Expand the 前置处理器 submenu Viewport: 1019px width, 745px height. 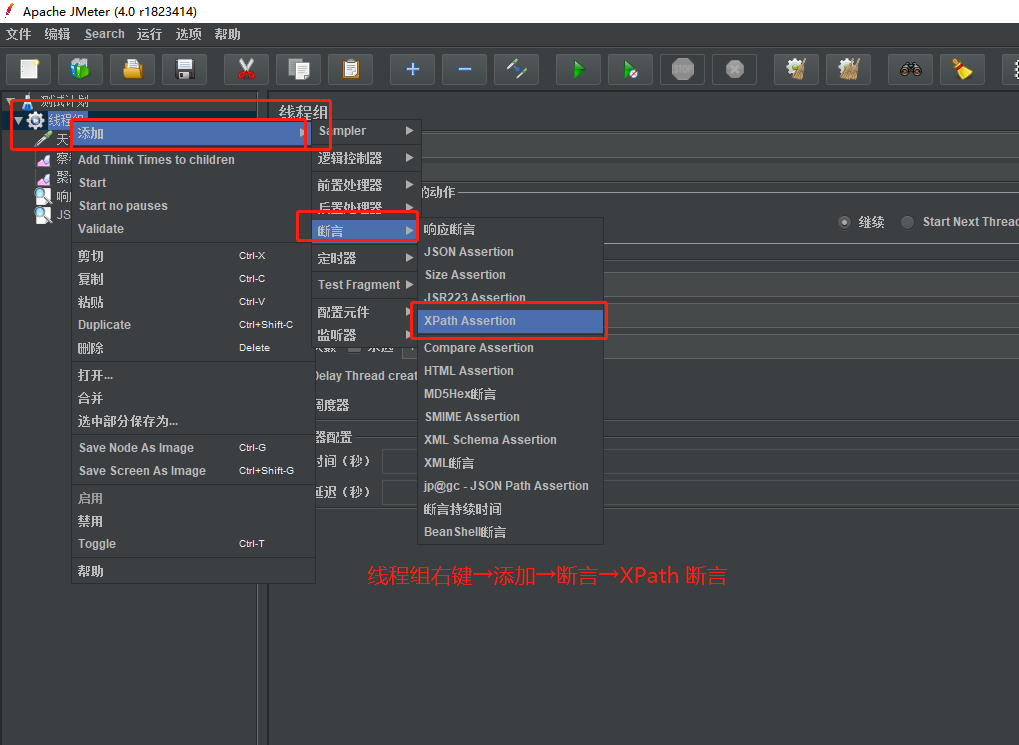click(366, 185)
